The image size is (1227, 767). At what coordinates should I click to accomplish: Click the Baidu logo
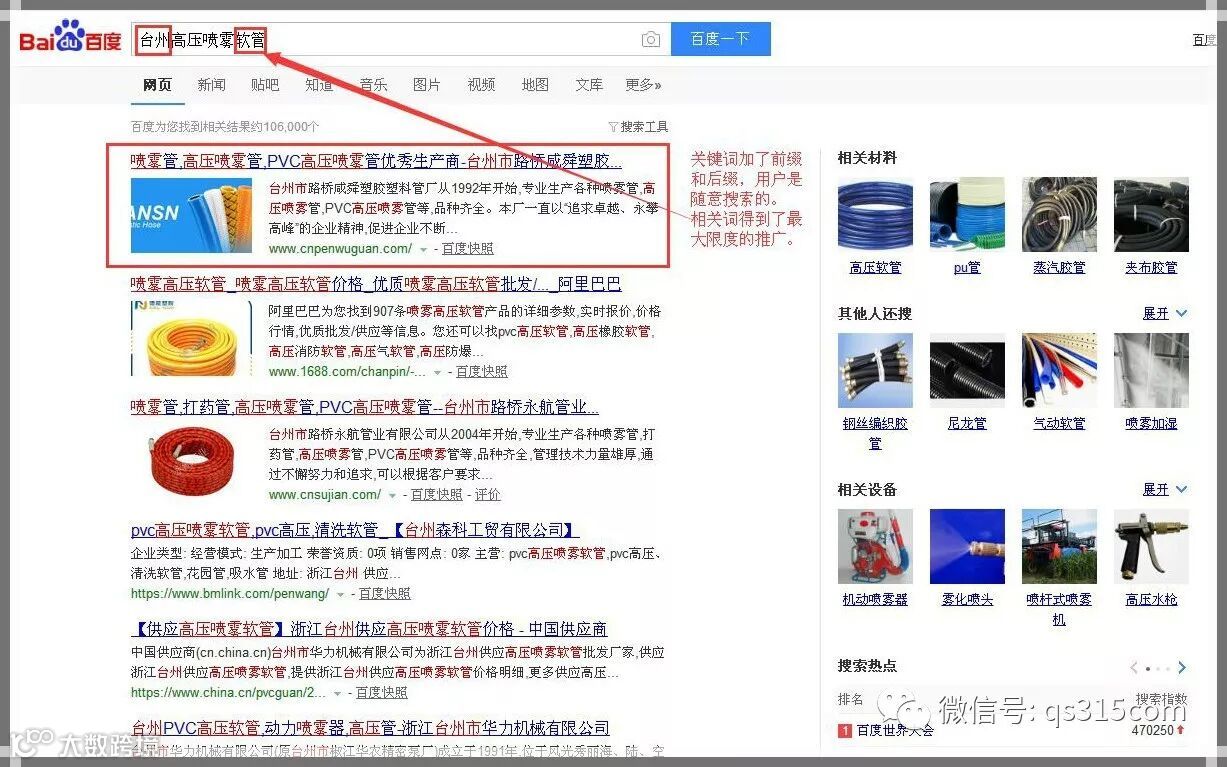70,38
